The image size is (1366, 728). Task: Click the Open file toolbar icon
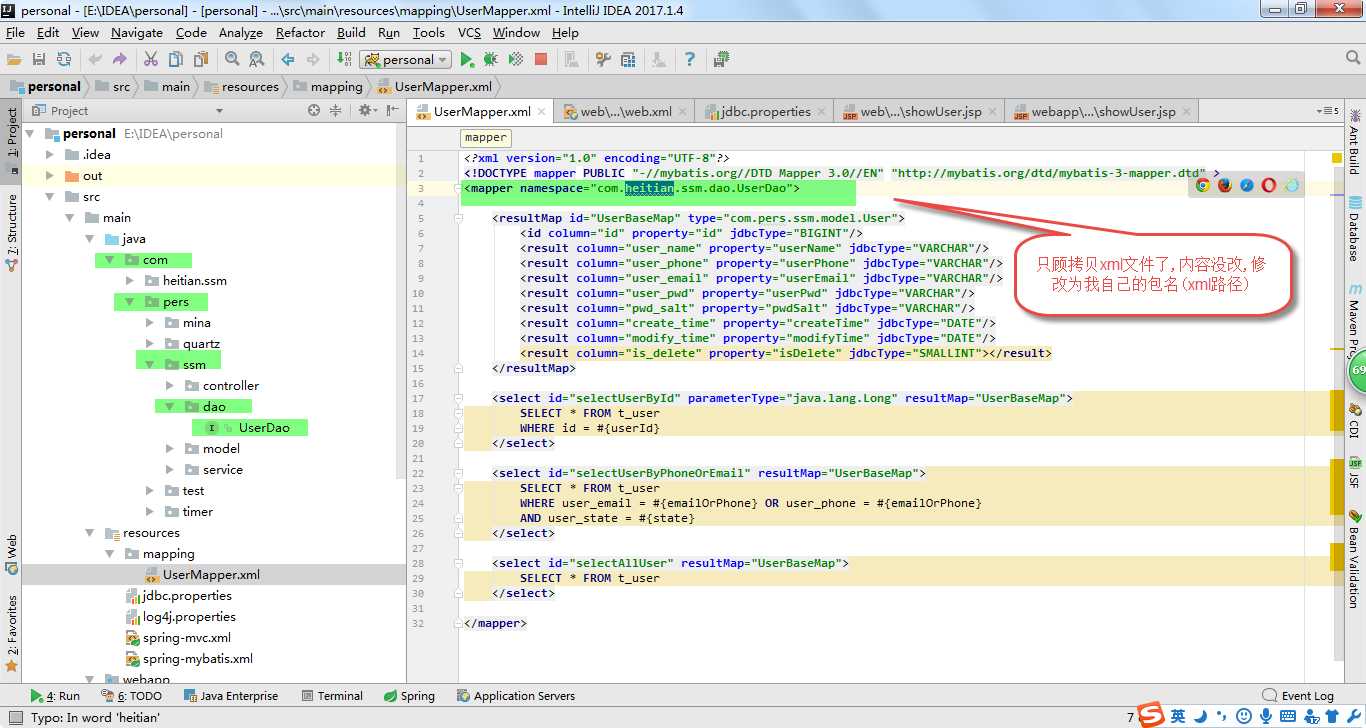(14, 60)
